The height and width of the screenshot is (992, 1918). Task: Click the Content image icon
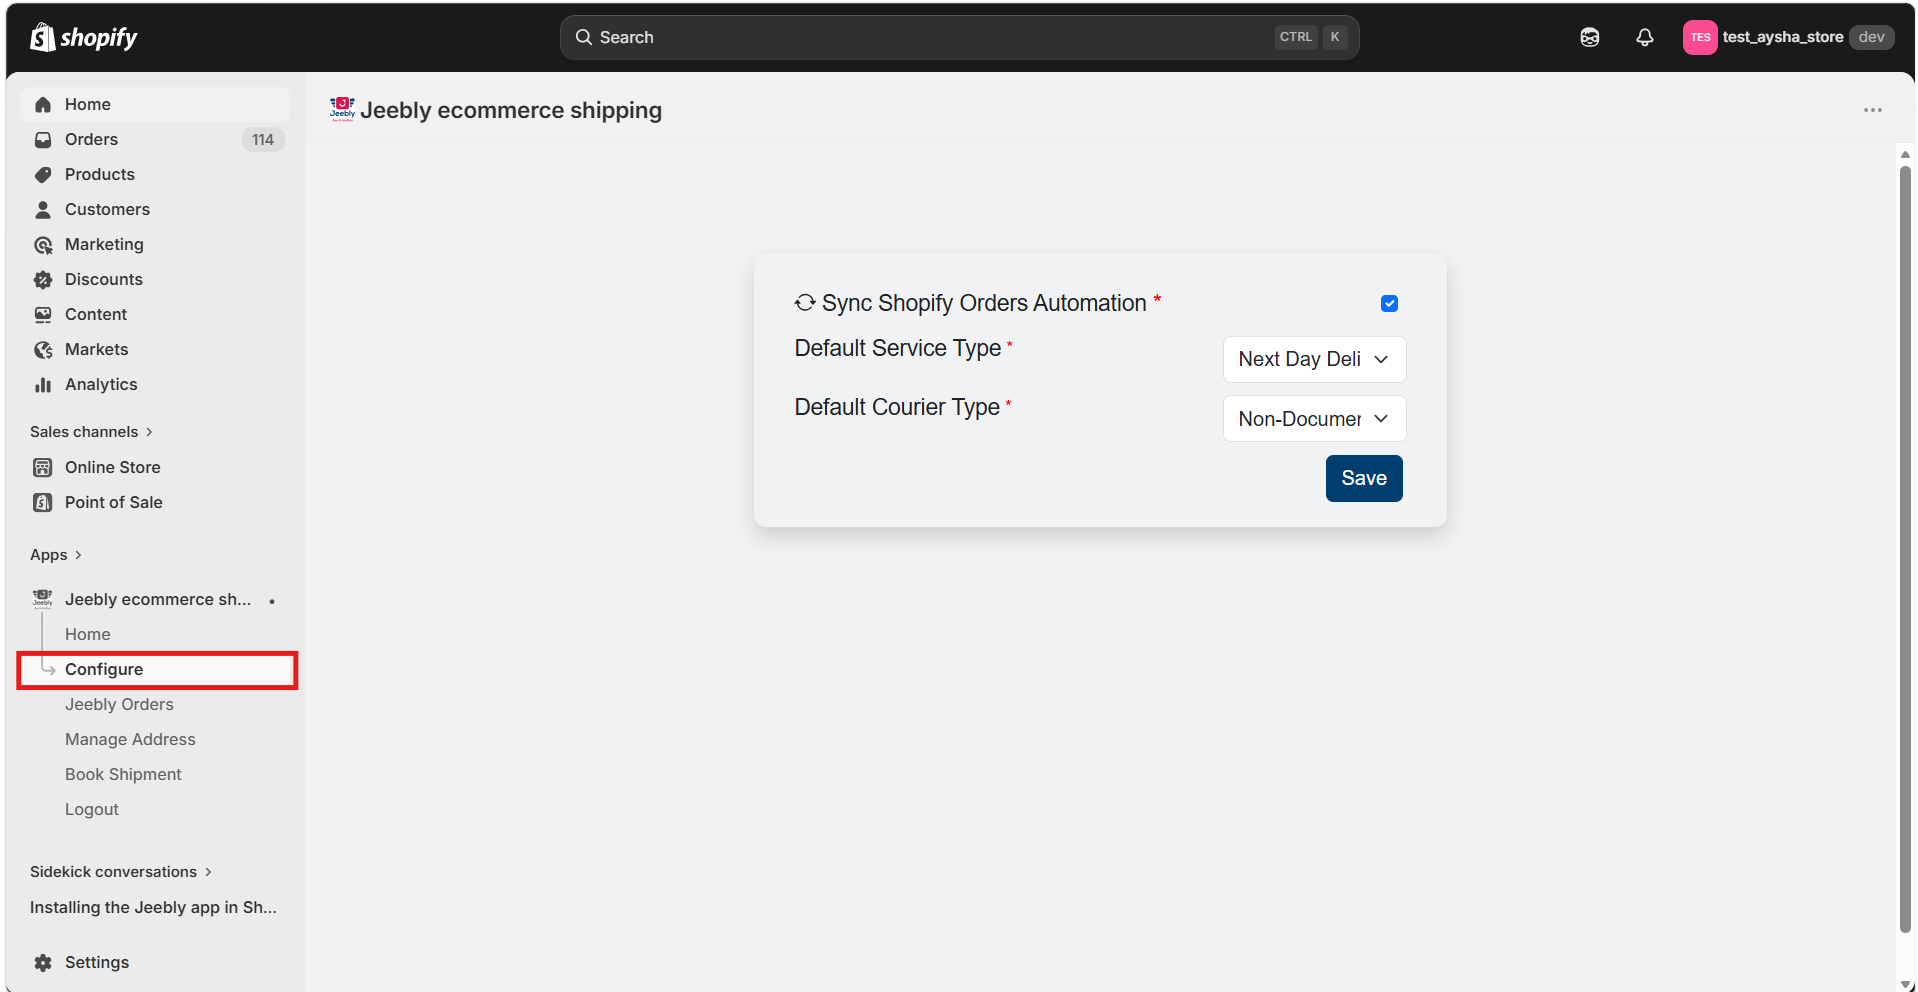tap(43, 314)
